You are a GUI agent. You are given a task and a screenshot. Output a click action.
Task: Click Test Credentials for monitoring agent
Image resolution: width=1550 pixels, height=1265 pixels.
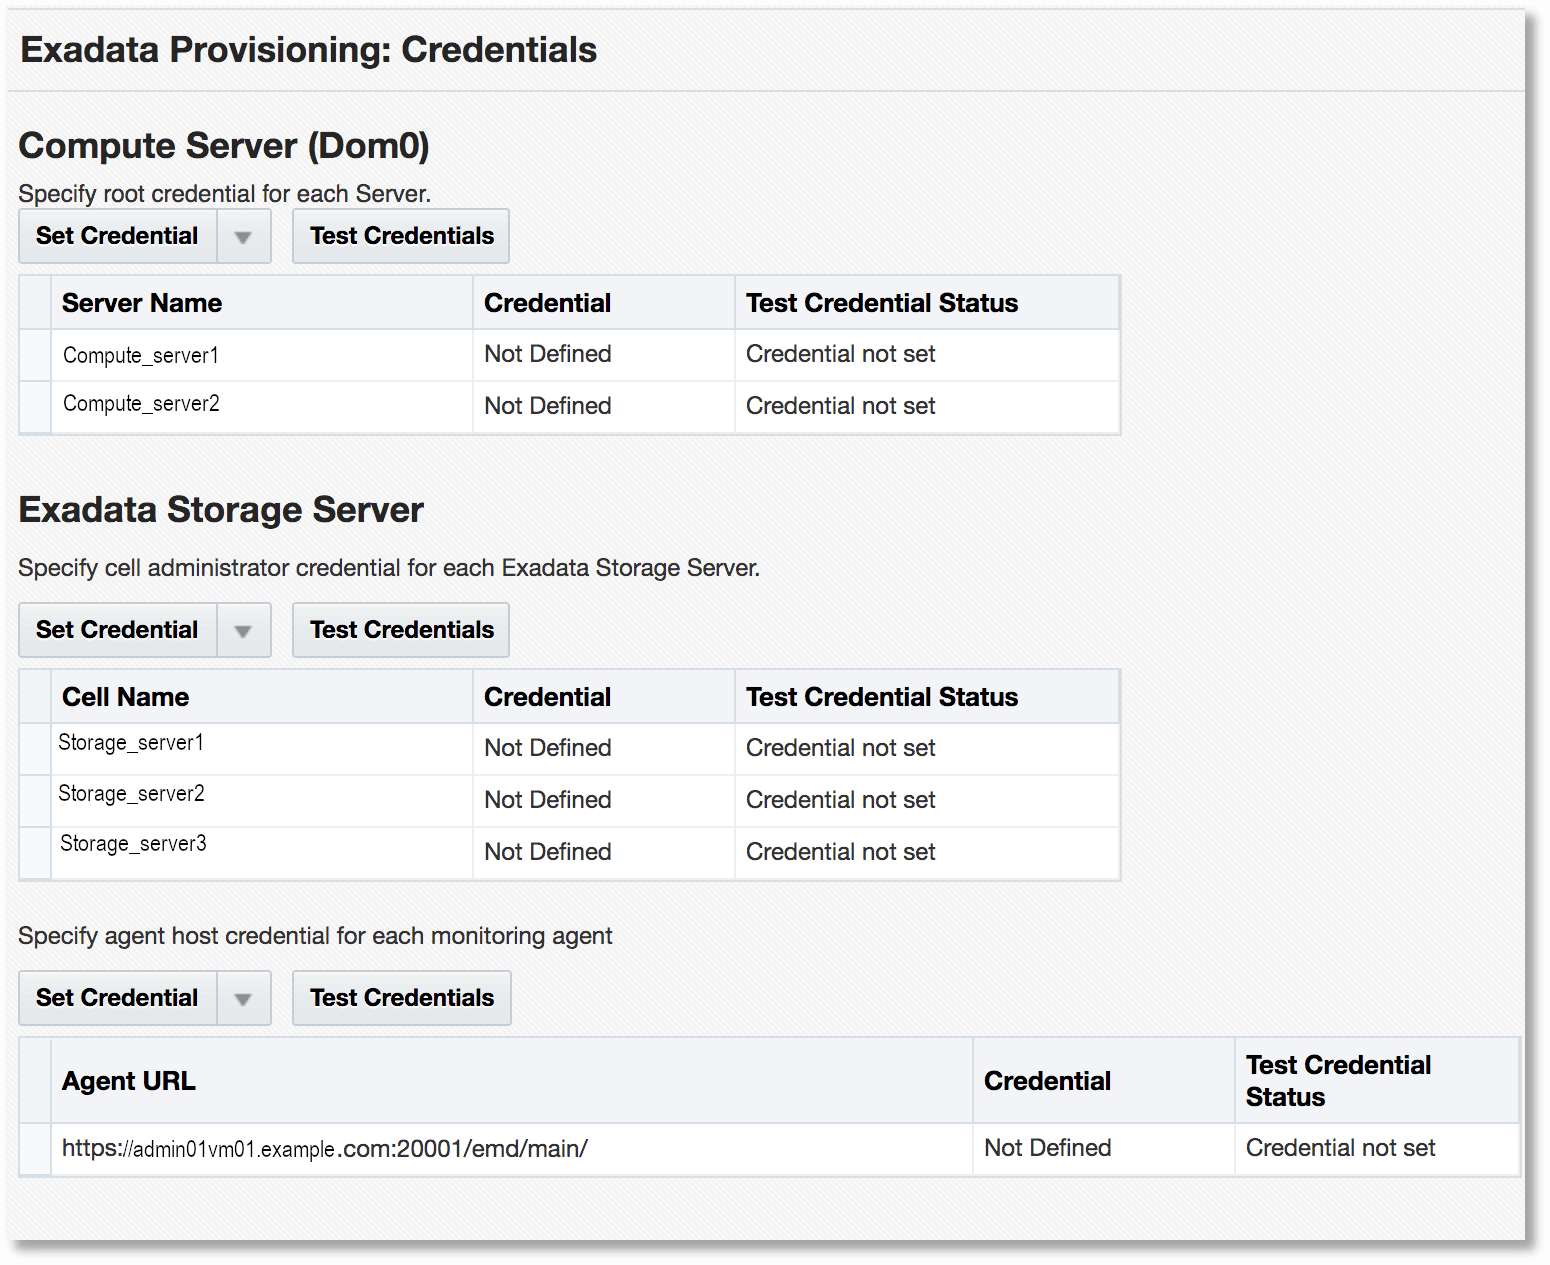401,998
